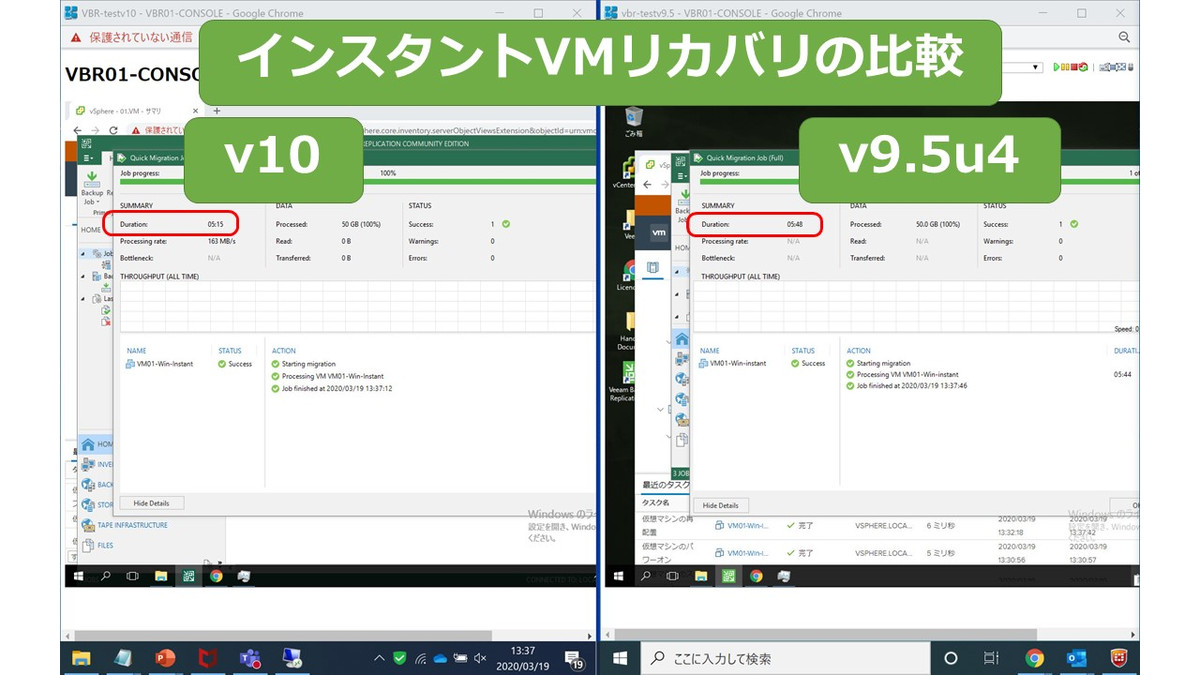Open new tab in the v10 vSphere browser
This screenshot has height=675, width=1200.
216,111
